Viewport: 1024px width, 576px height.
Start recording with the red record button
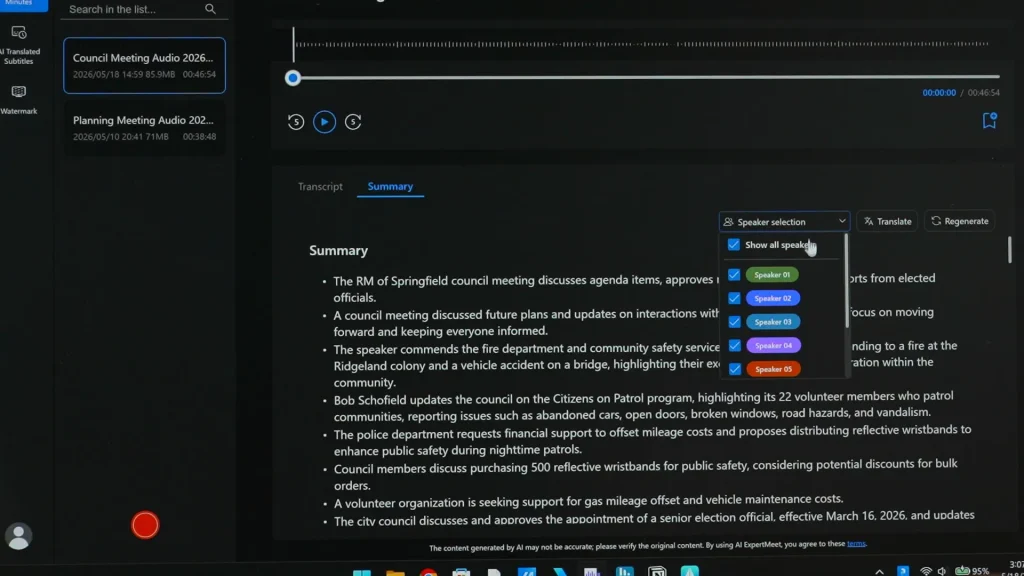(x=145, y=525)
